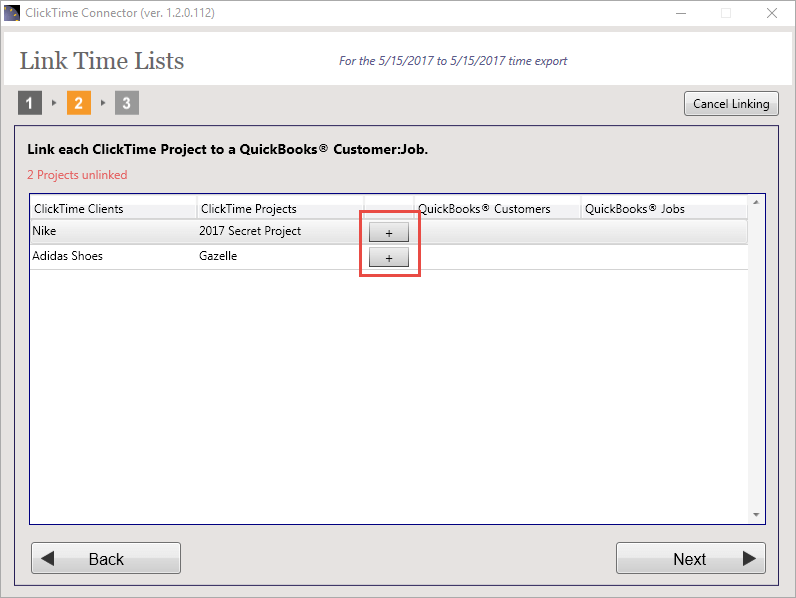796x598 pixels.
Task: Click the list scrollbar down arrow
Action: point(756,516)
